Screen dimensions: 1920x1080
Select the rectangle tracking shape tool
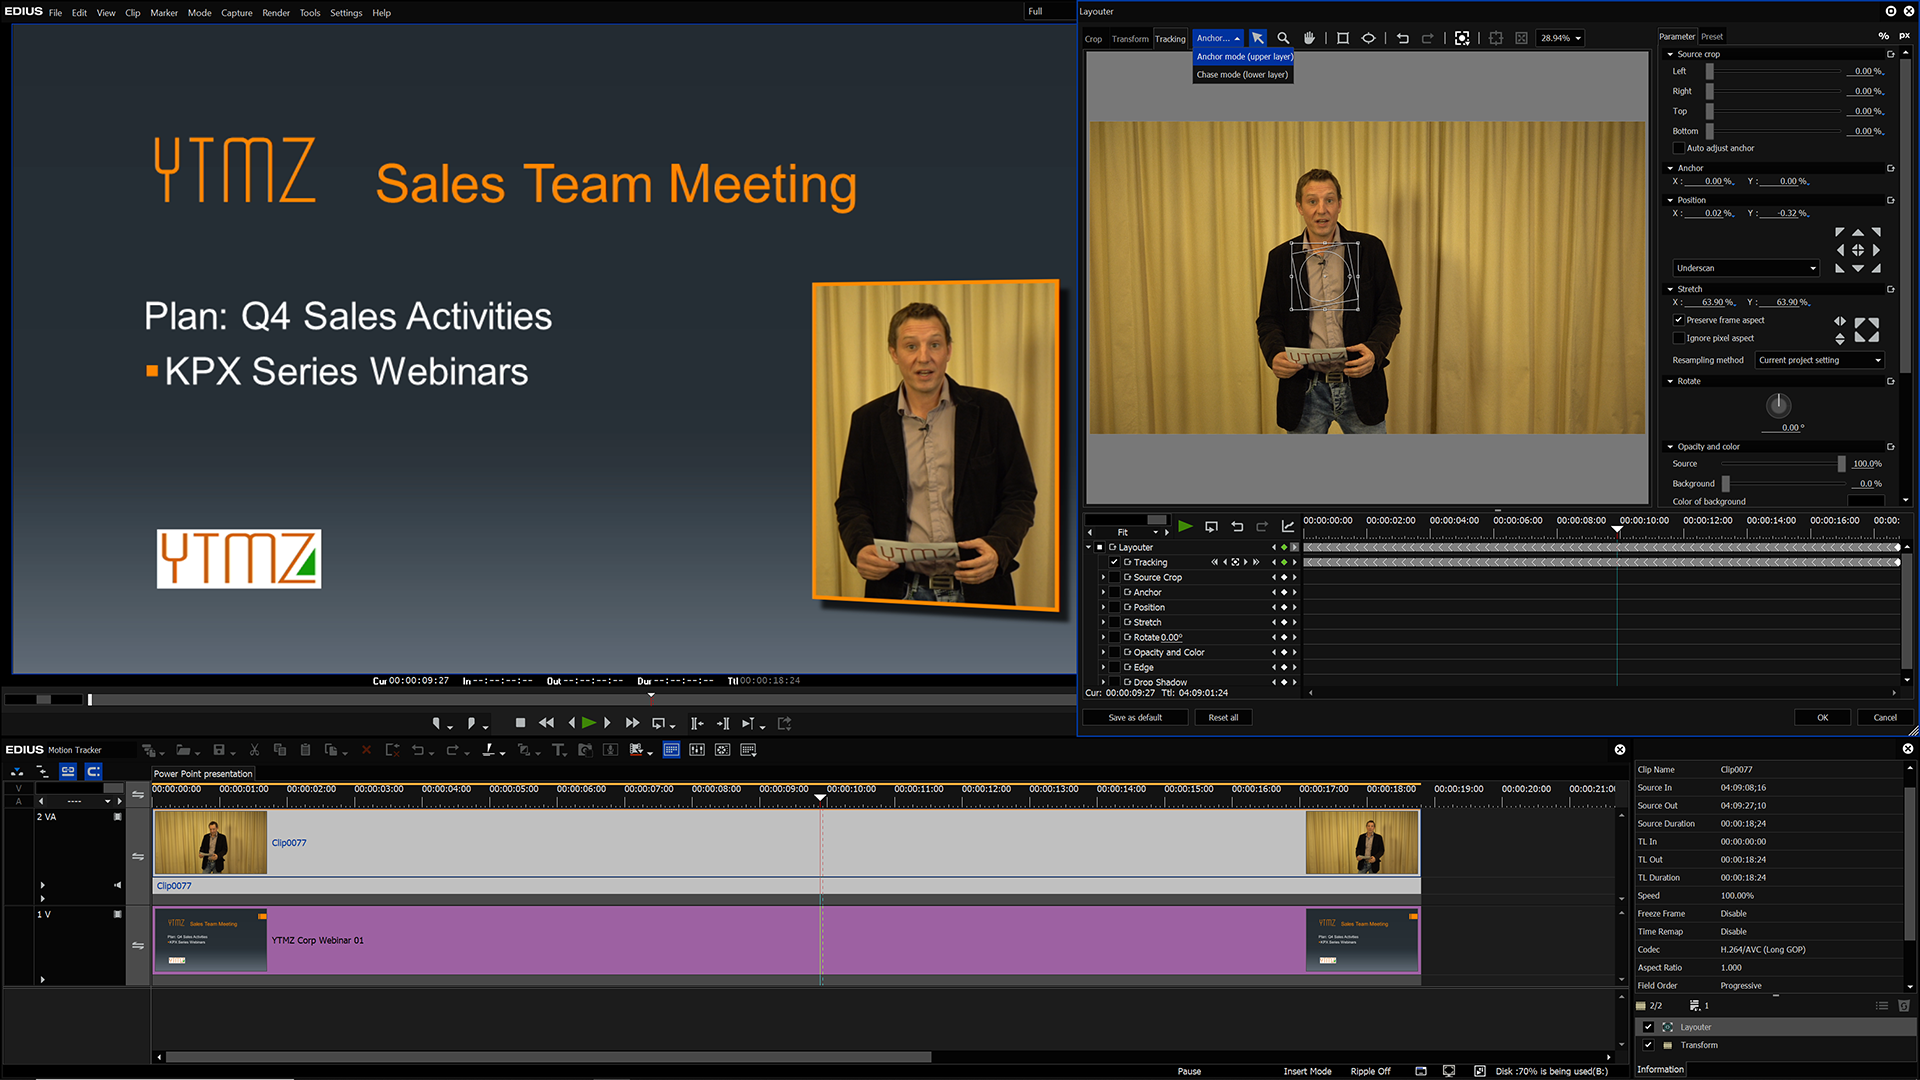click(x=1343, y=38)
